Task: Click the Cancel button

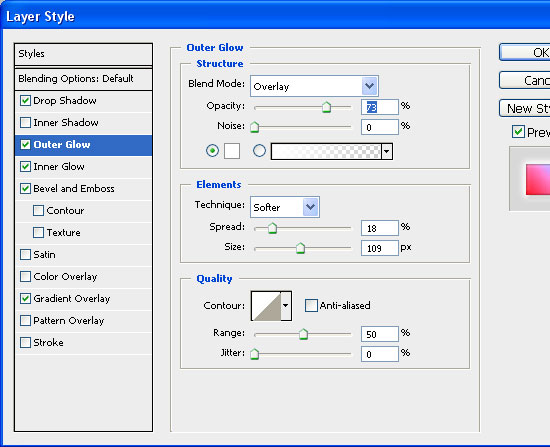Action: pos(525,80)
